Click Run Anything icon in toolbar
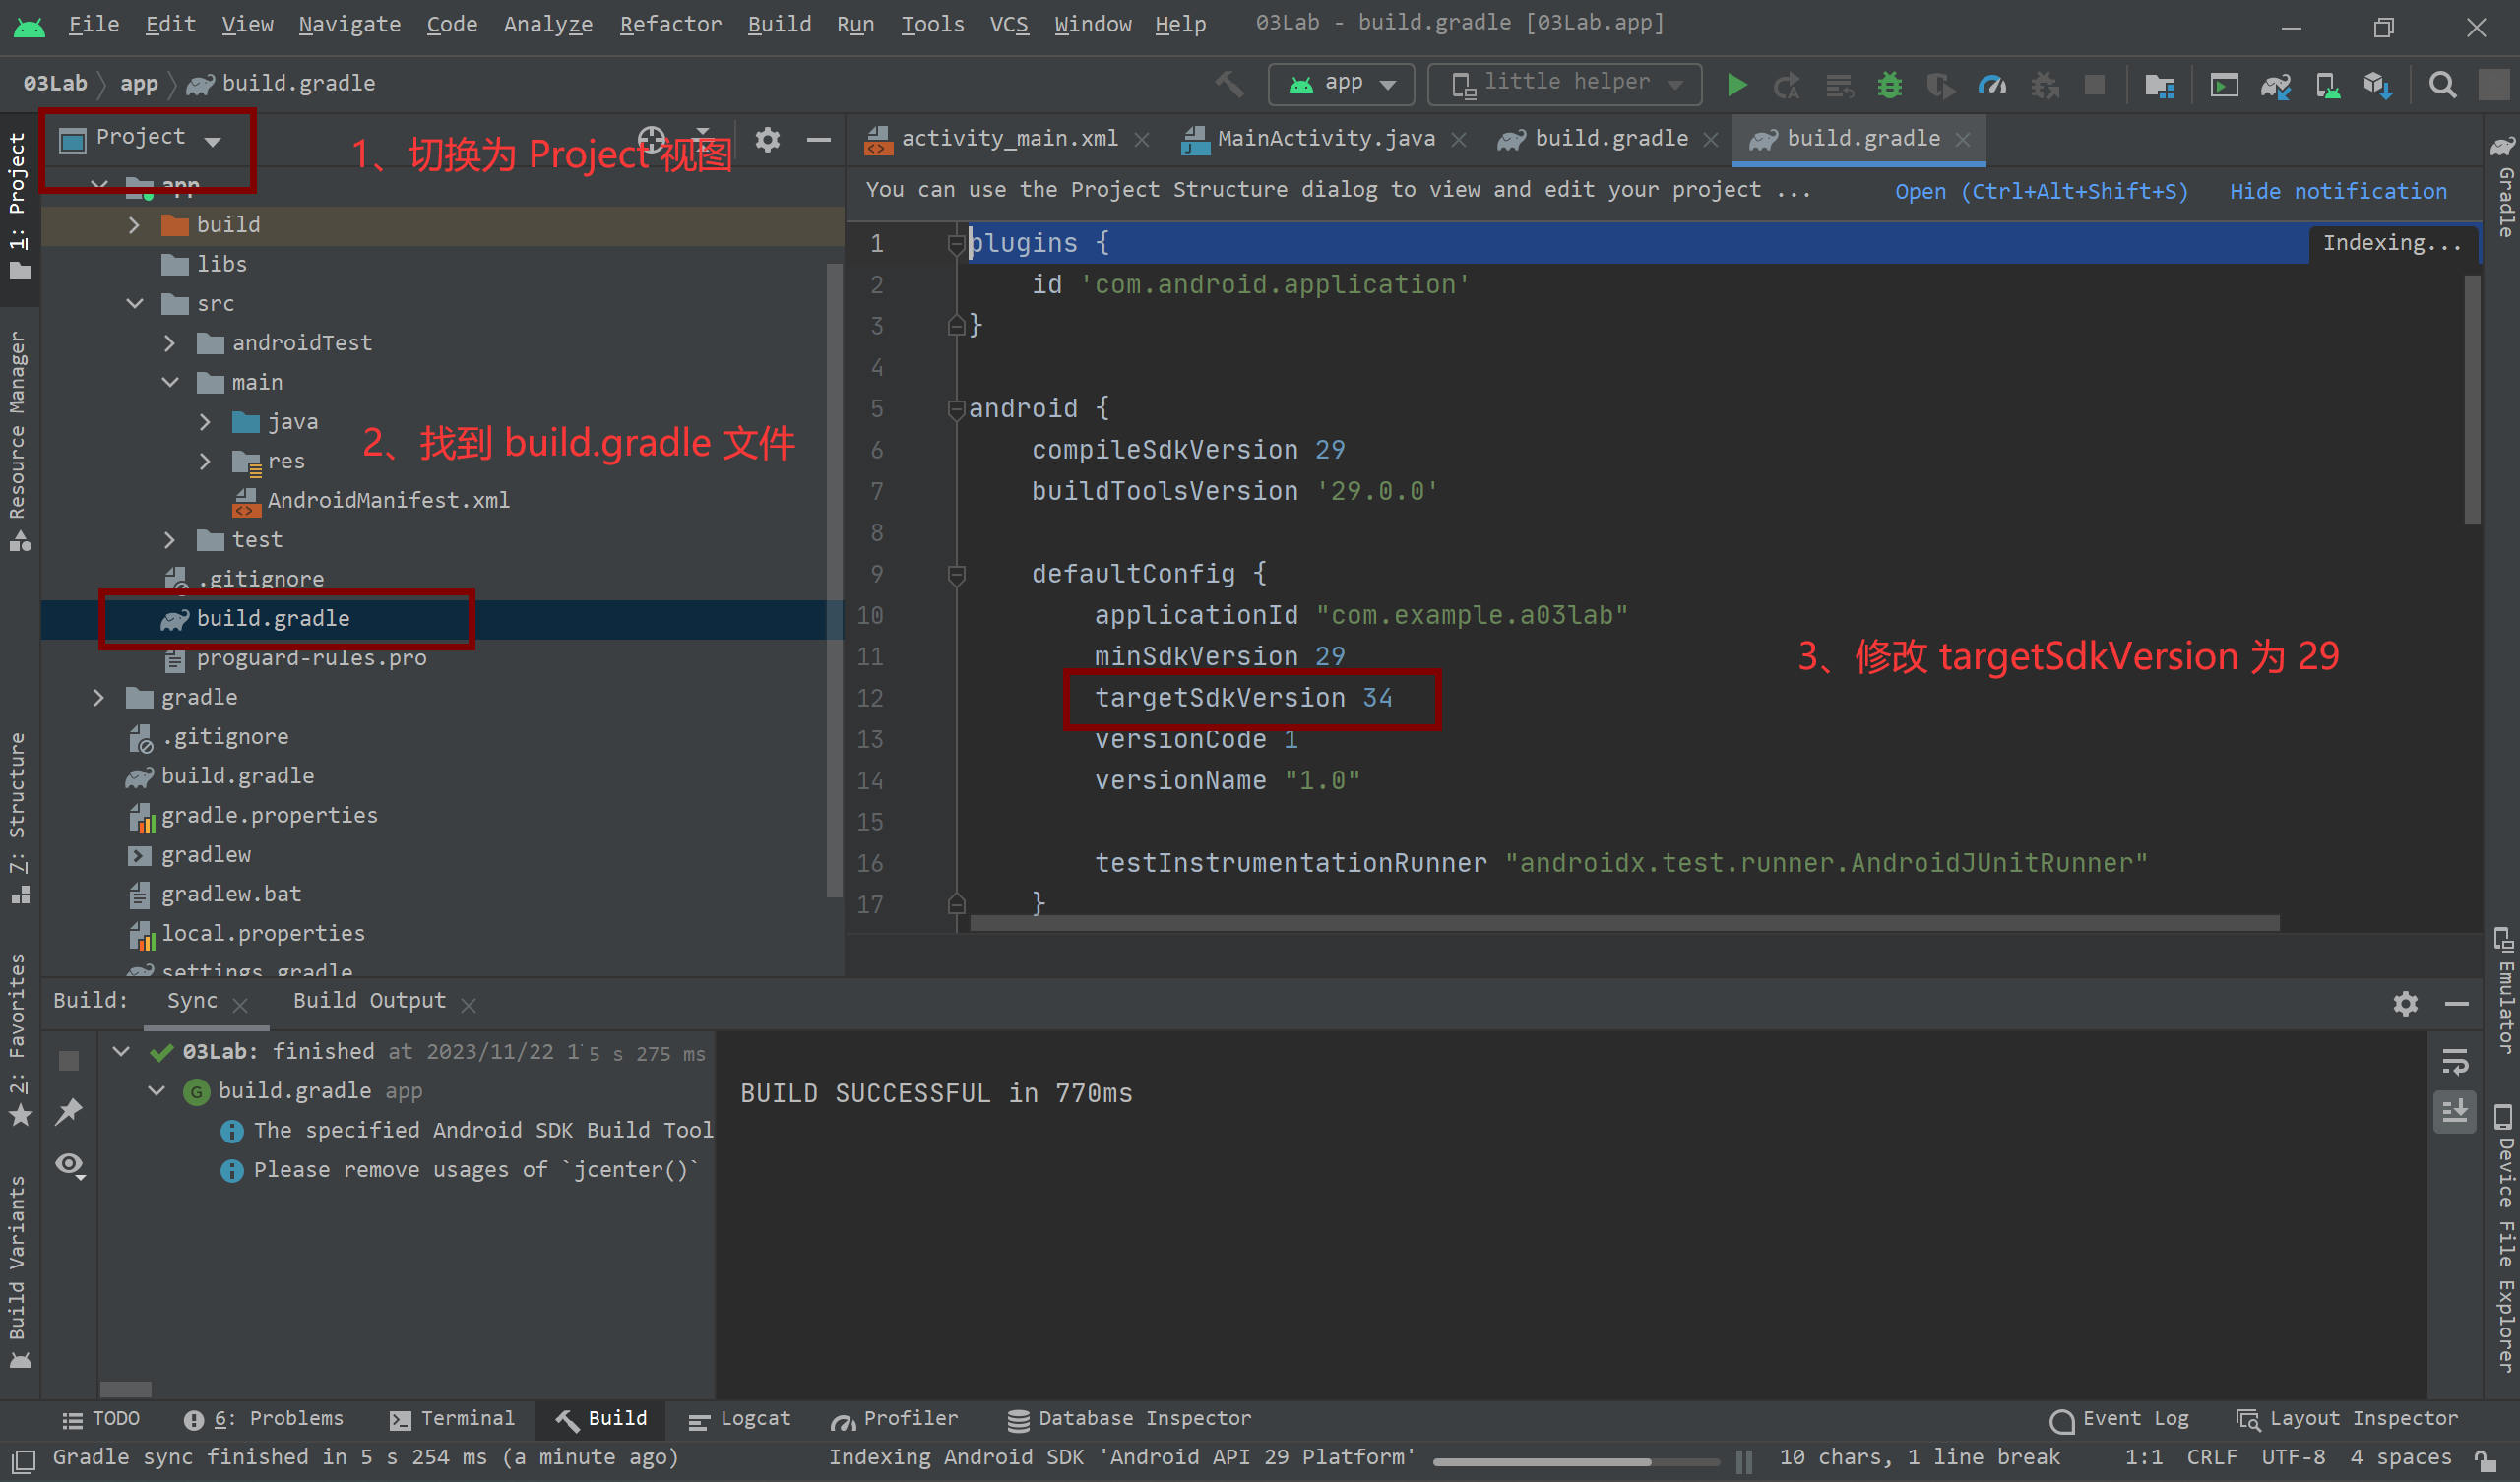Image resolution: width=2520 pixels, height=1482 pixels. pos(2224,85)
